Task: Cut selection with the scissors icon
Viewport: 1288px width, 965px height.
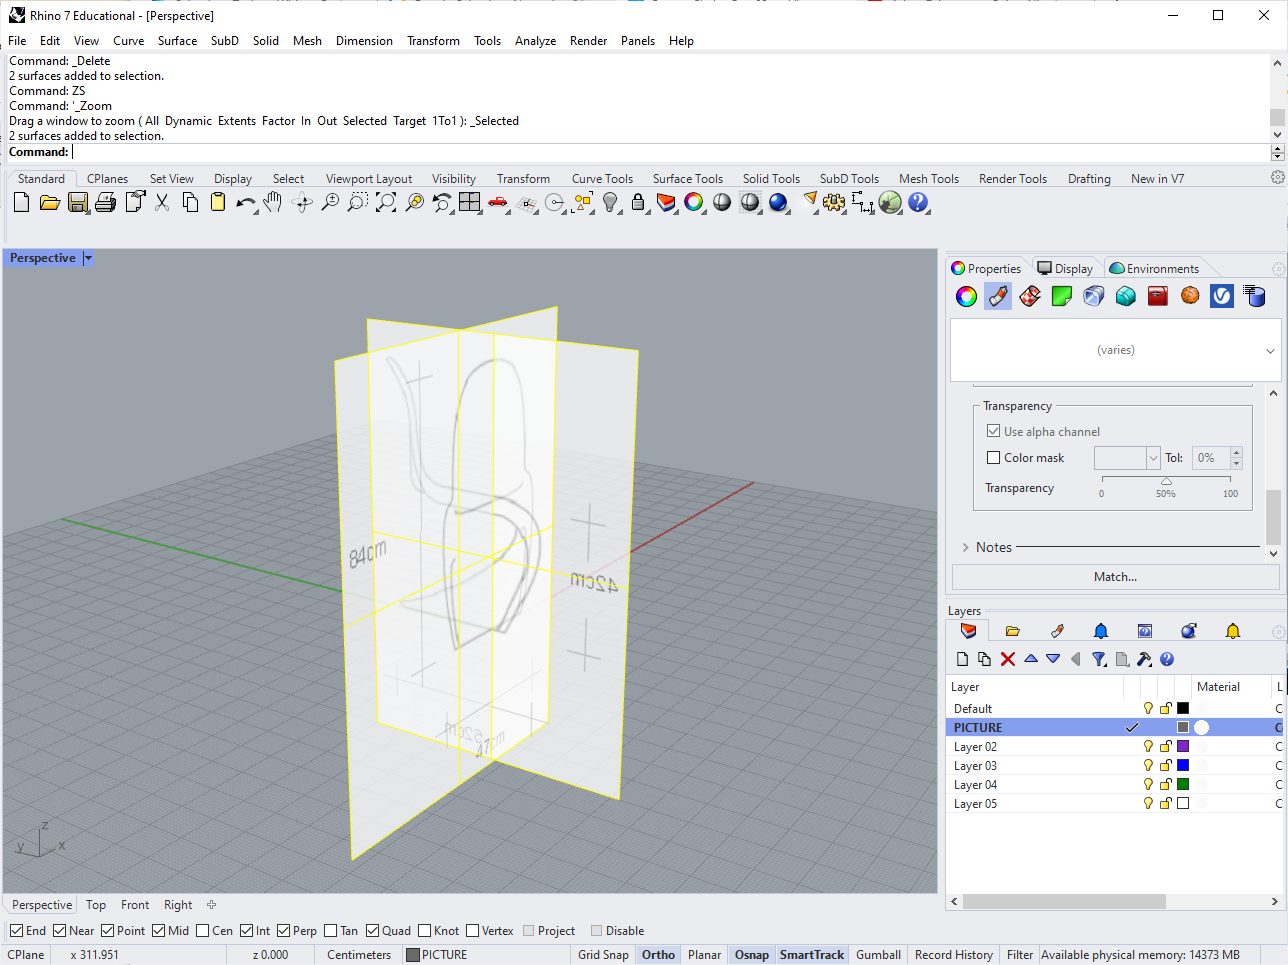Action: click(x=162, y=203)
